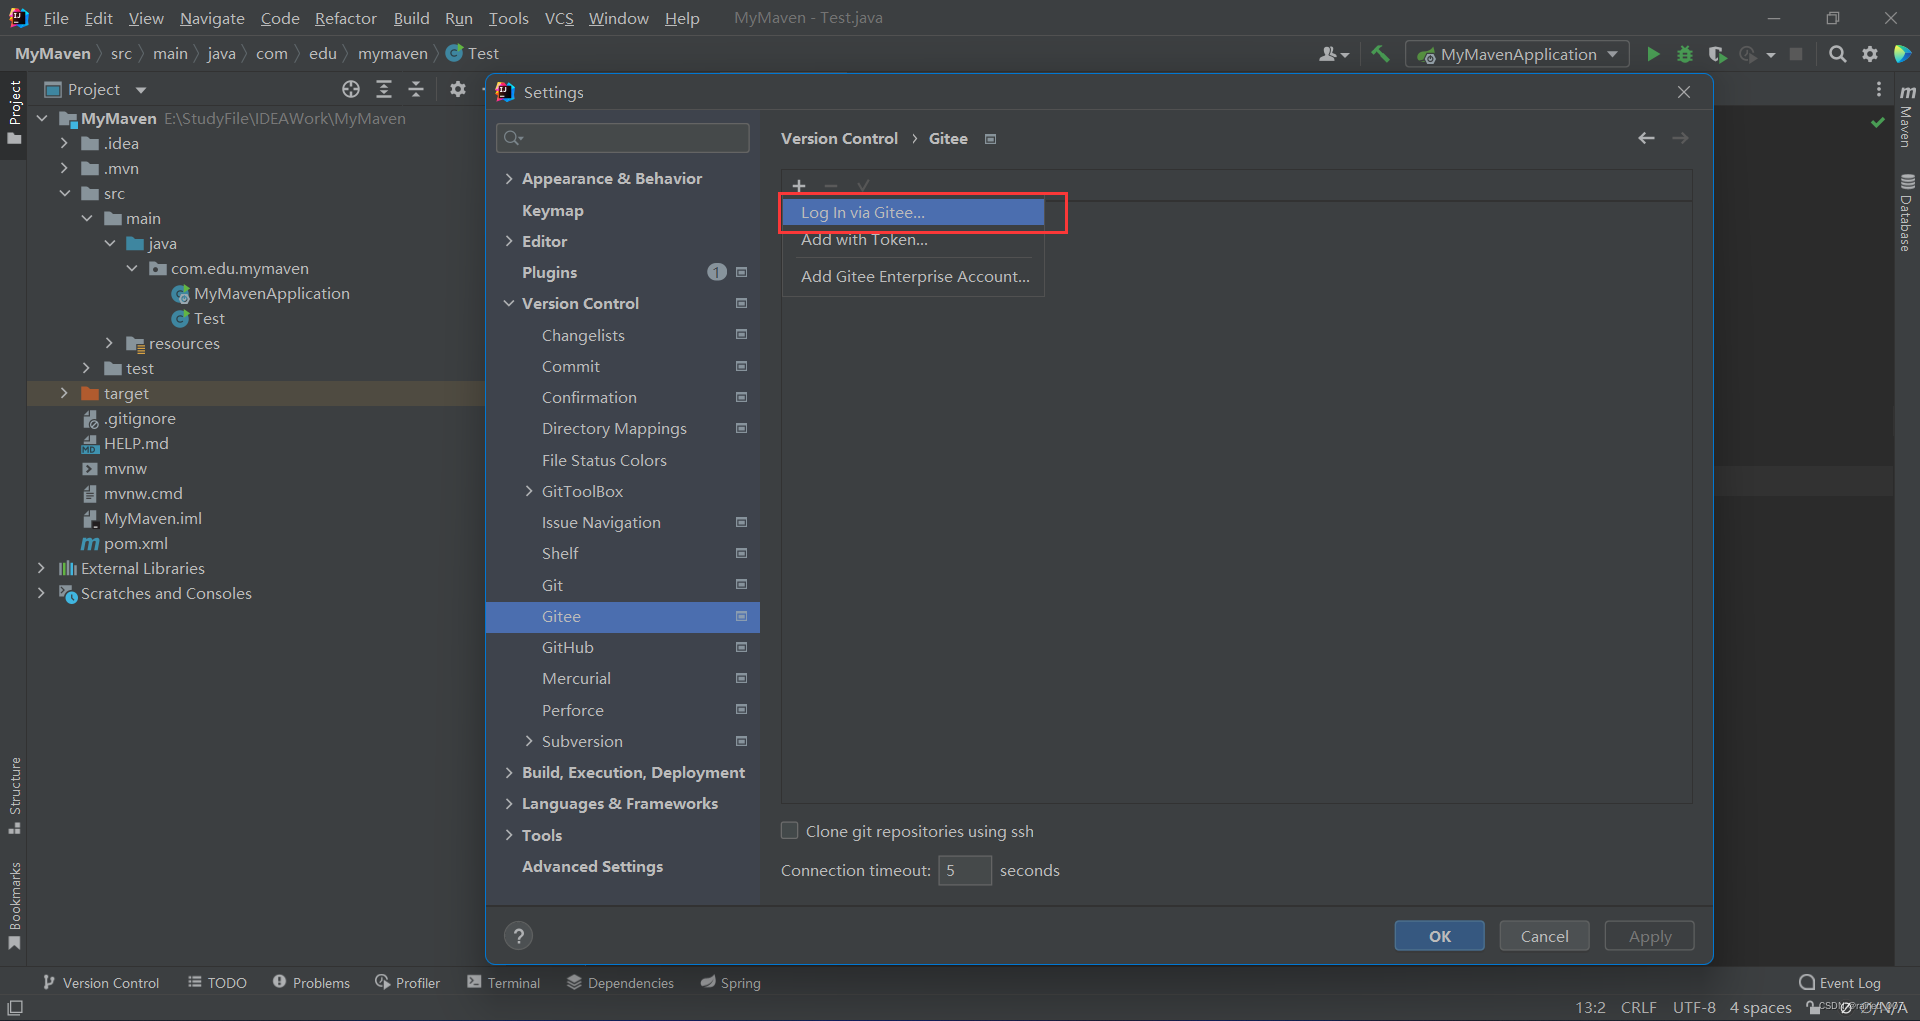This screenshot has width=1920, height=1021.
Task: Open Event Log in status bar
Action: coord(1840,983)
